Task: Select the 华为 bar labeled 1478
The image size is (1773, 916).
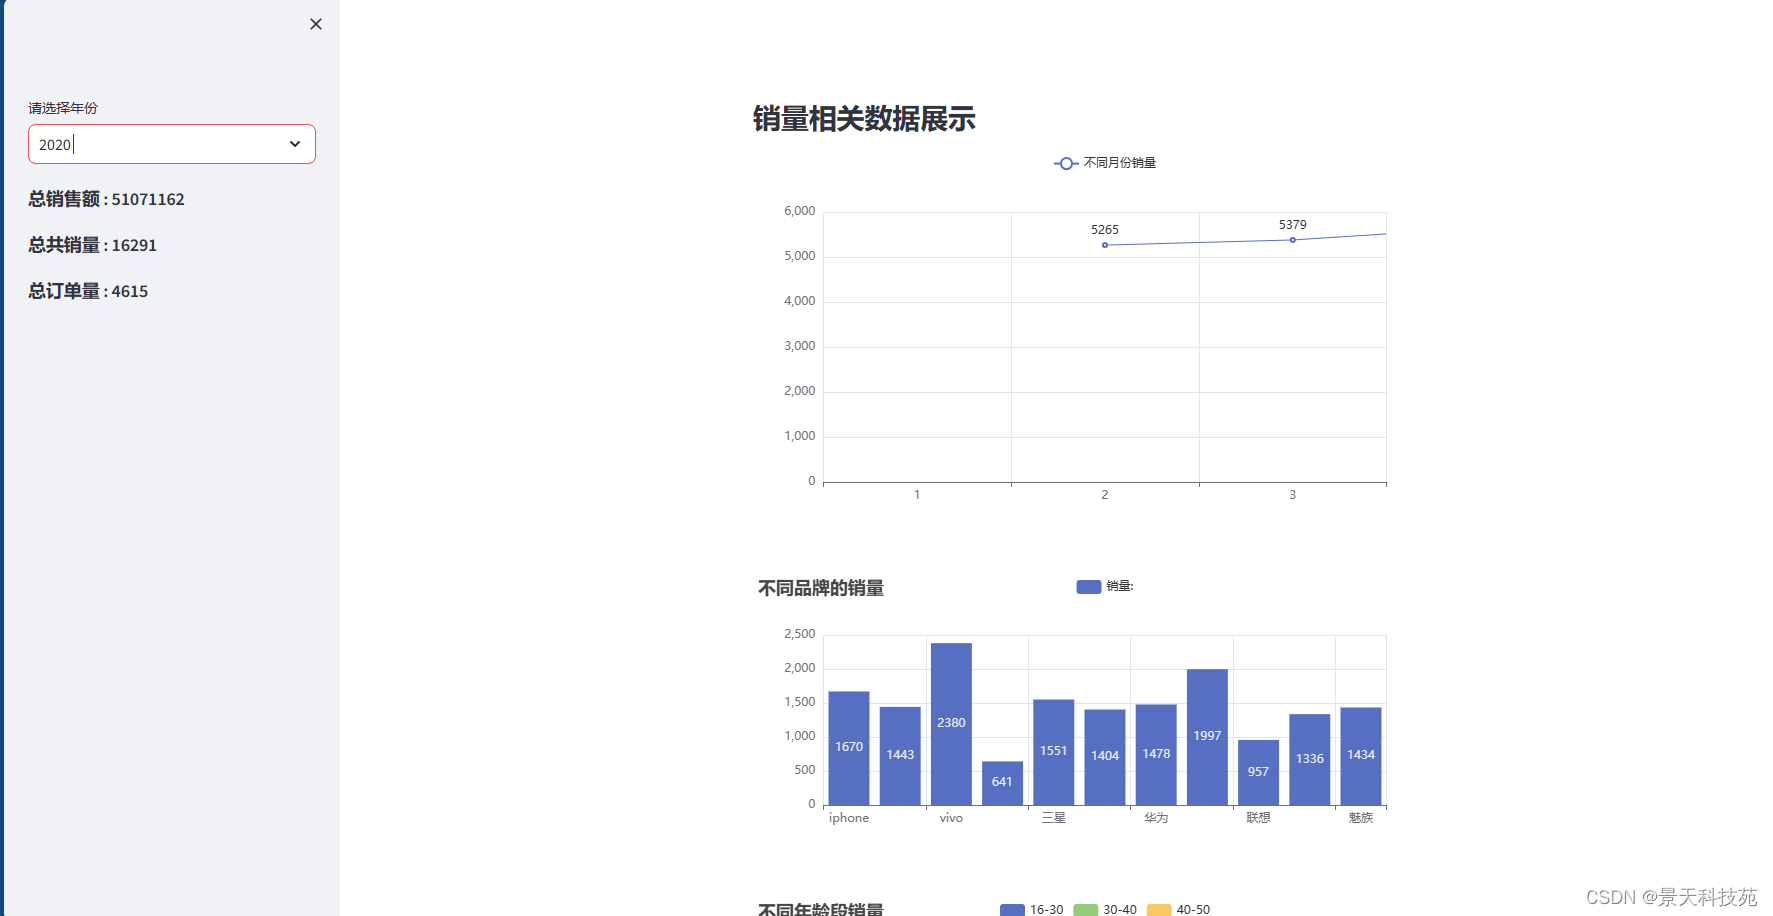Action: click(1156, 755)
